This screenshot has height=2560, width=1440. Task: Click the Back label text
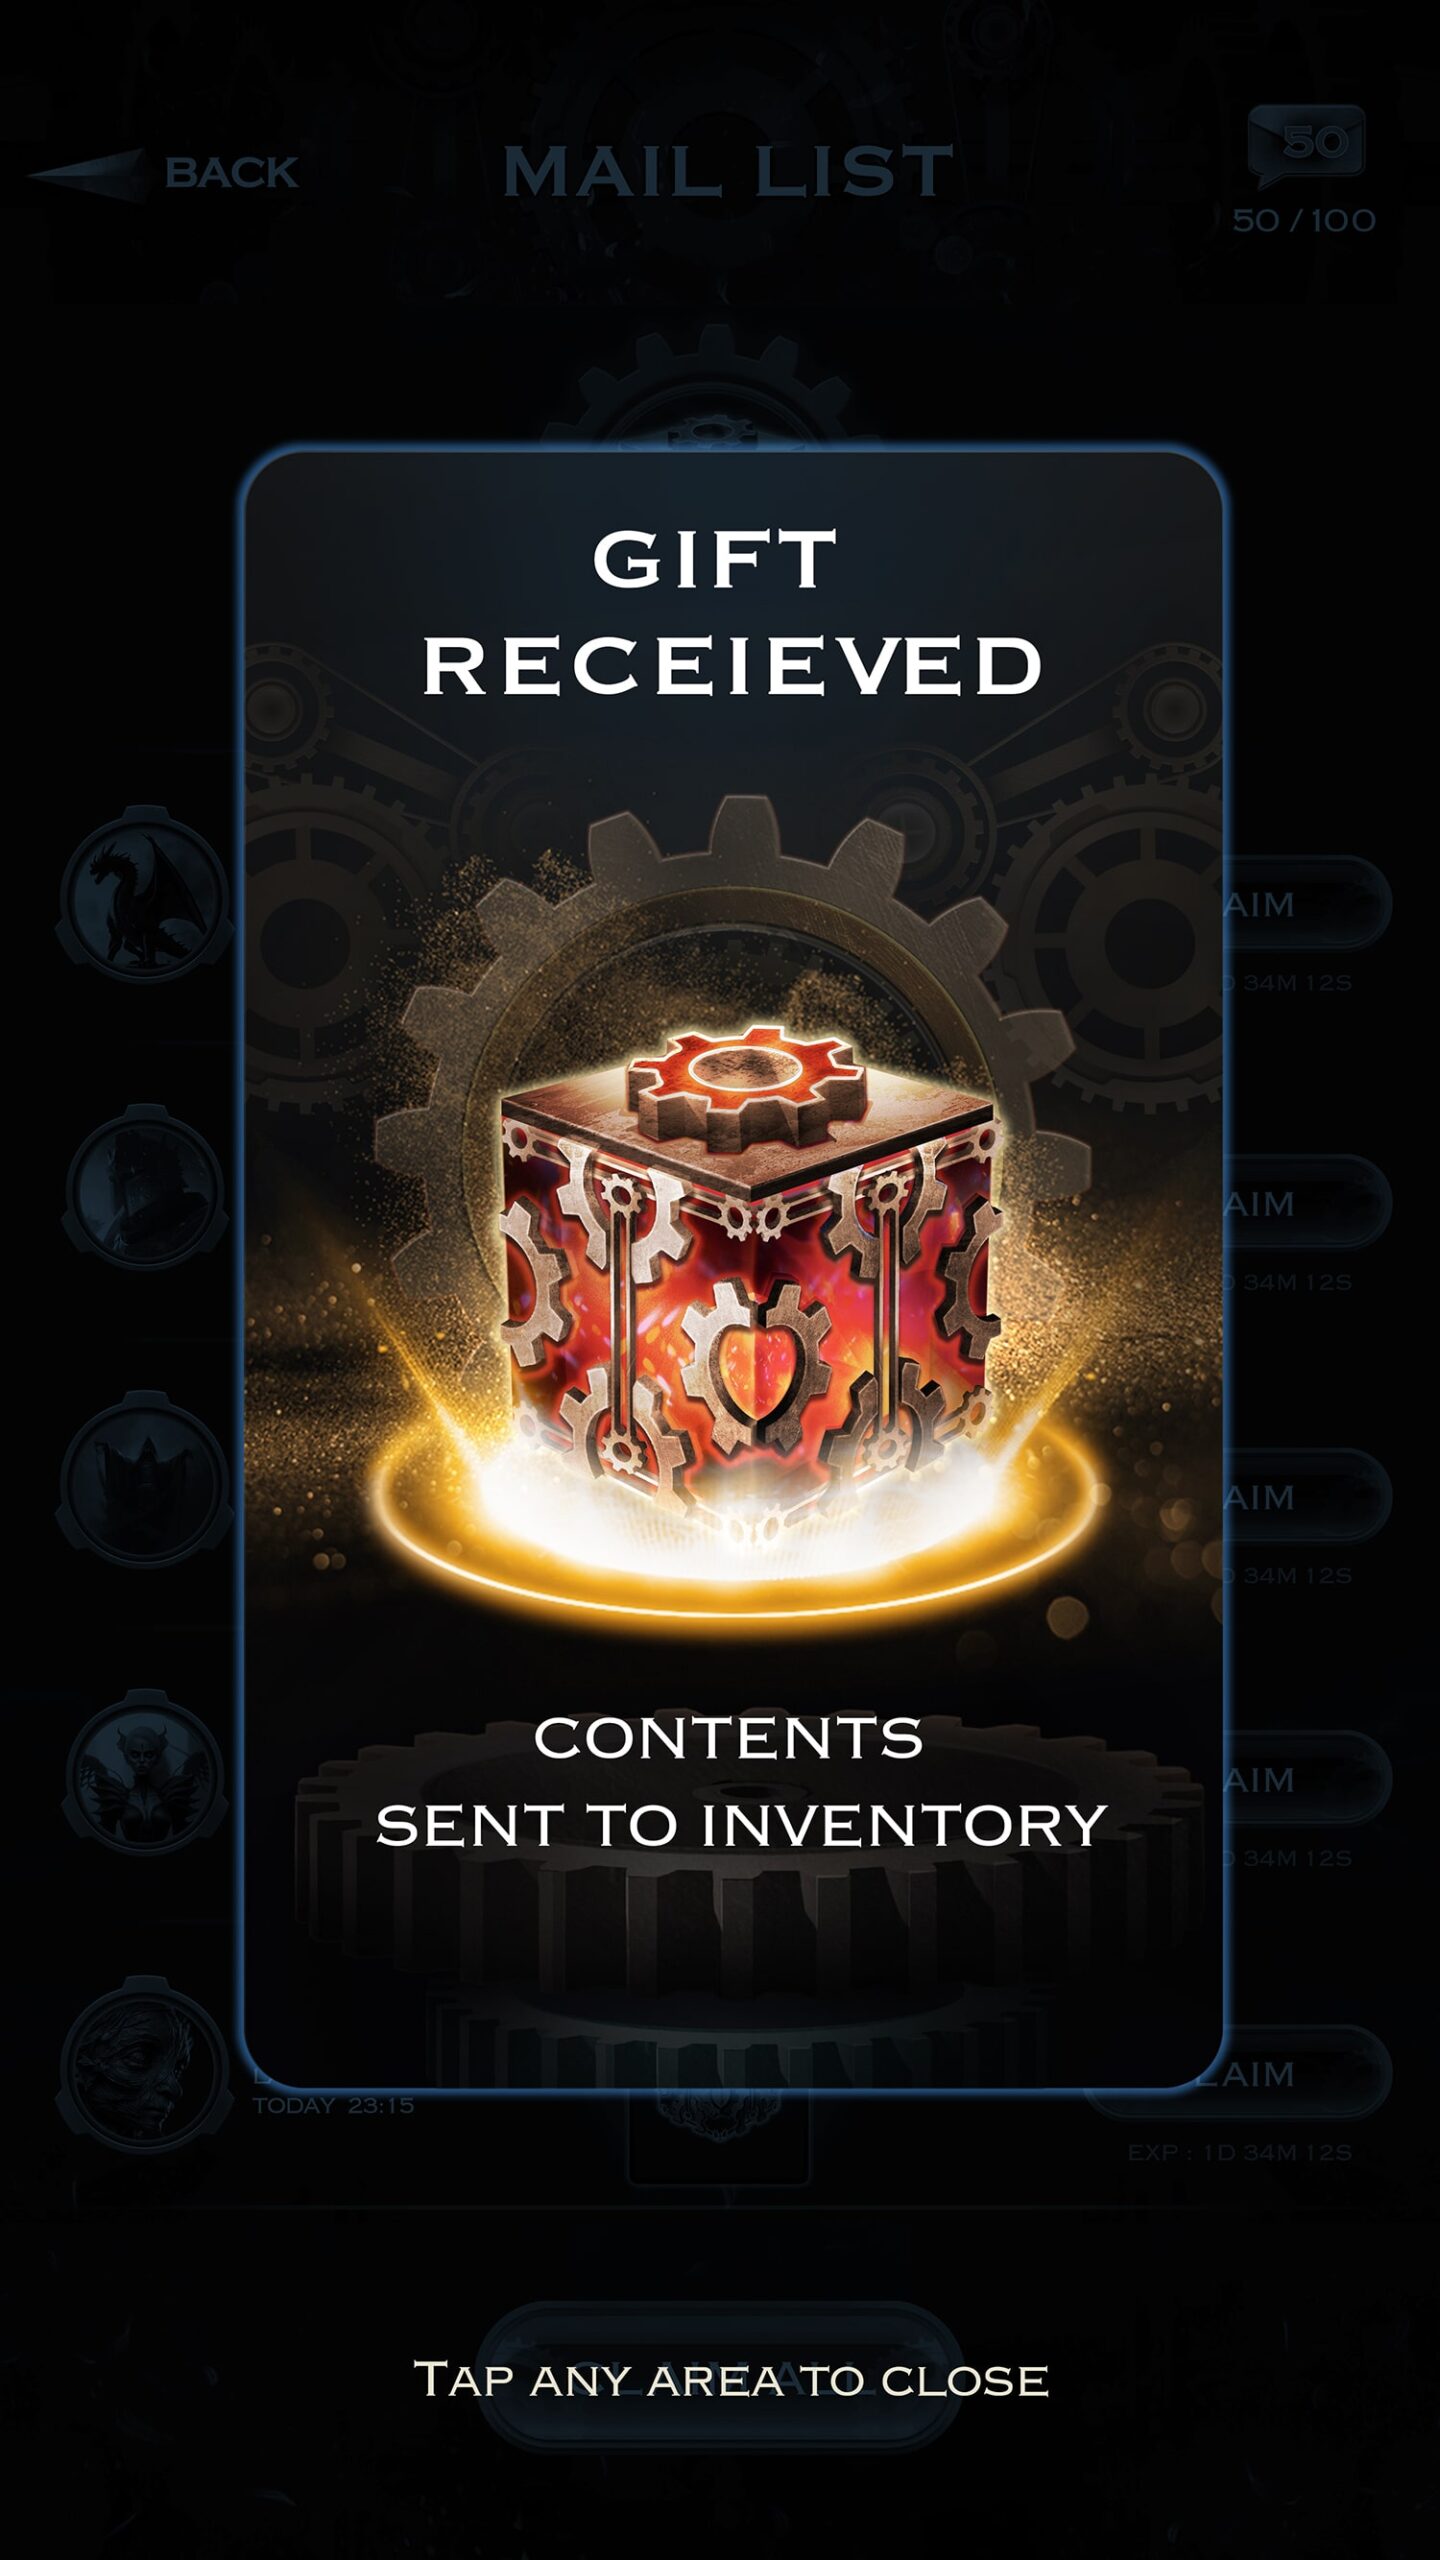(232, 173)
